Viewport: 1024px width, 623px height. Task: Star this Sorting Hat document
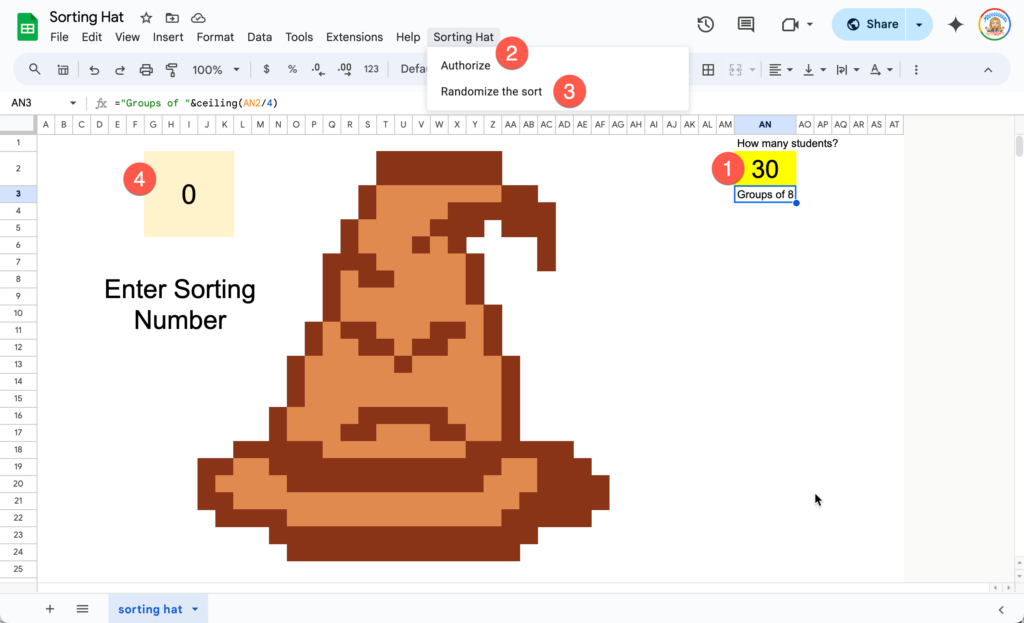coord(146,18)
